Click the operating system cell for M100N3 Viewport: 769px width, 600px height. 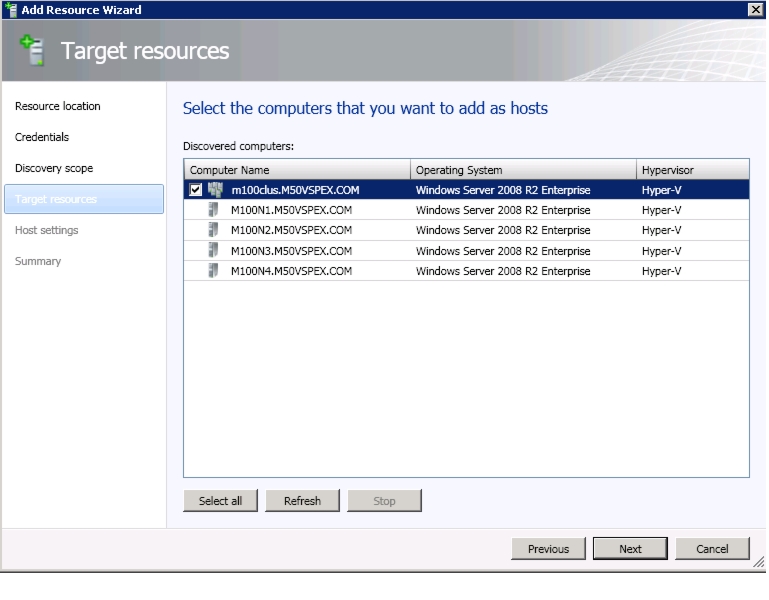(503, 251)
